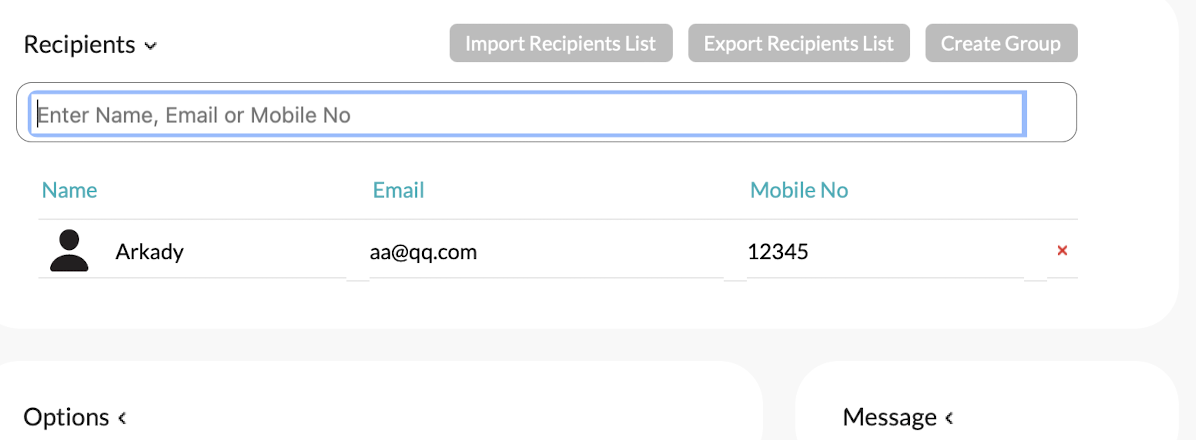The image size is (1196, 440).
Task: Click the email address aa@qq.com
Action: (x=423, y=252)
